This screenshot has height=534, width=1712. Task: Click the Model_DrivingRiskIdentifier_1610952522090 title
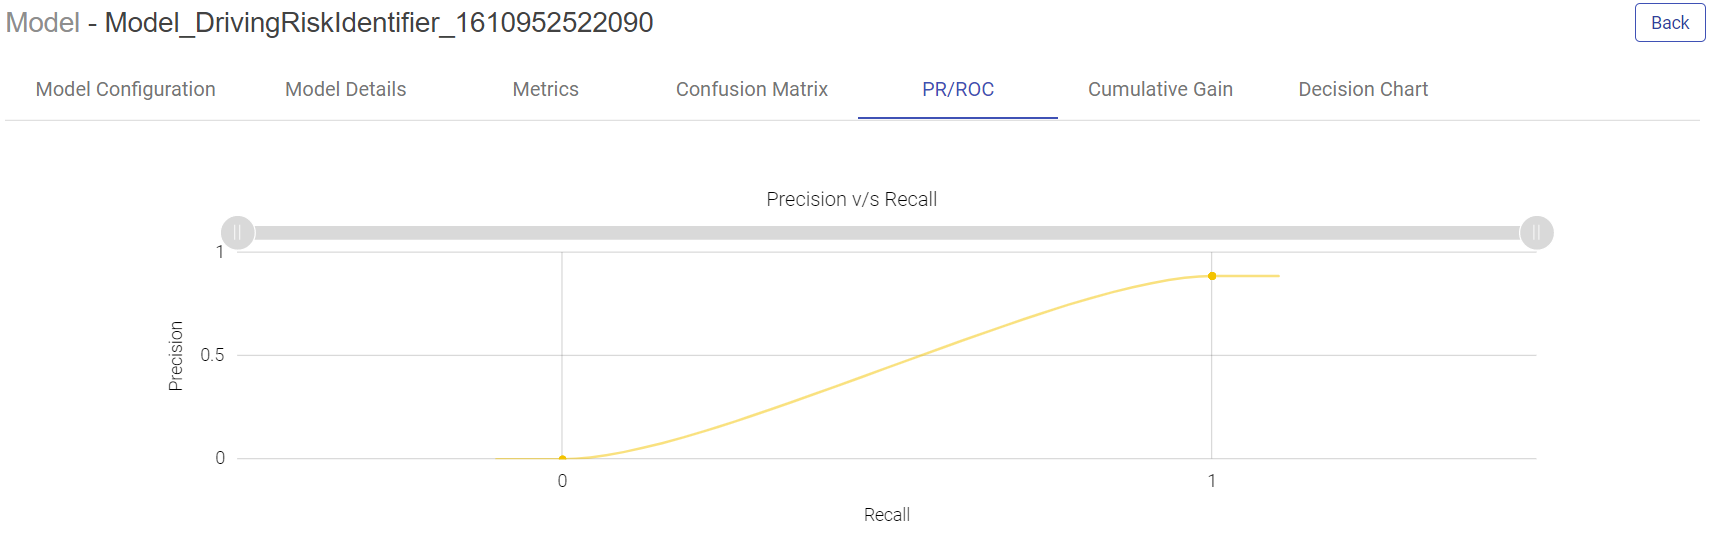379,23
